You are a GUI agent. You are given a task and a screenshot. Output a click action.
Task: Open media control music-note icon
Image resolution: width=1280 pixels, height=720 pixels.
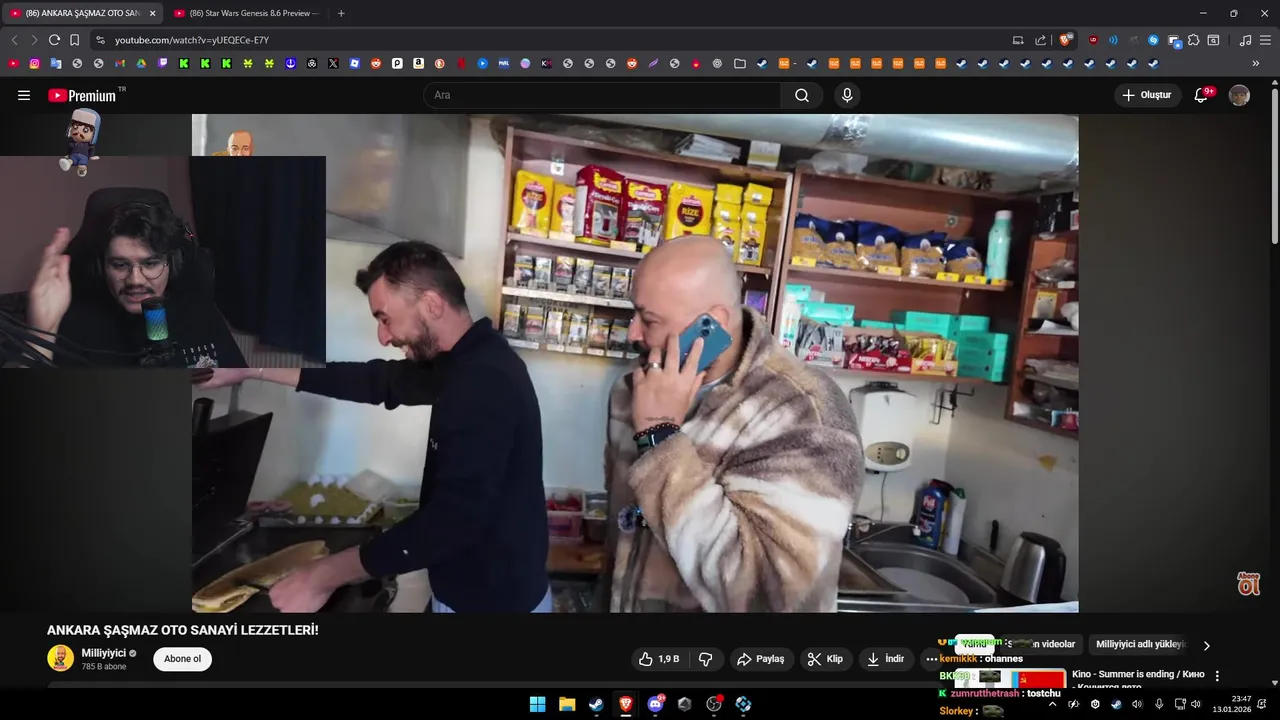click(1245, 40)
